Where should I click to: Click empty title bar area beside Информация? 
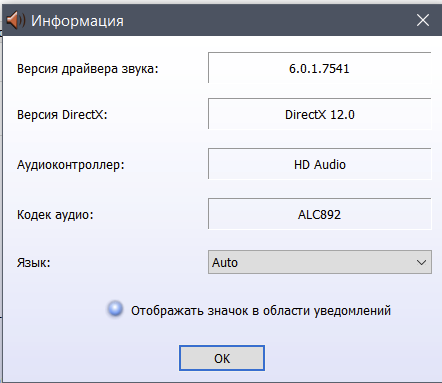coord(267,20)
